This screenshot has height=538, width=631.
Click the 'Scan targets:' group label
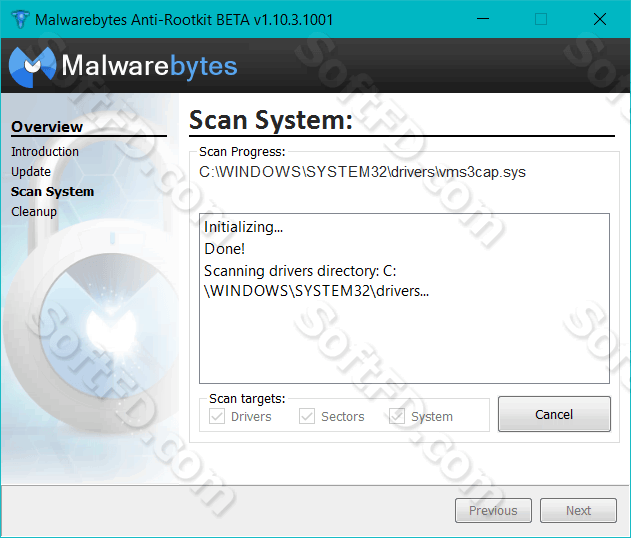click(247, 399)
